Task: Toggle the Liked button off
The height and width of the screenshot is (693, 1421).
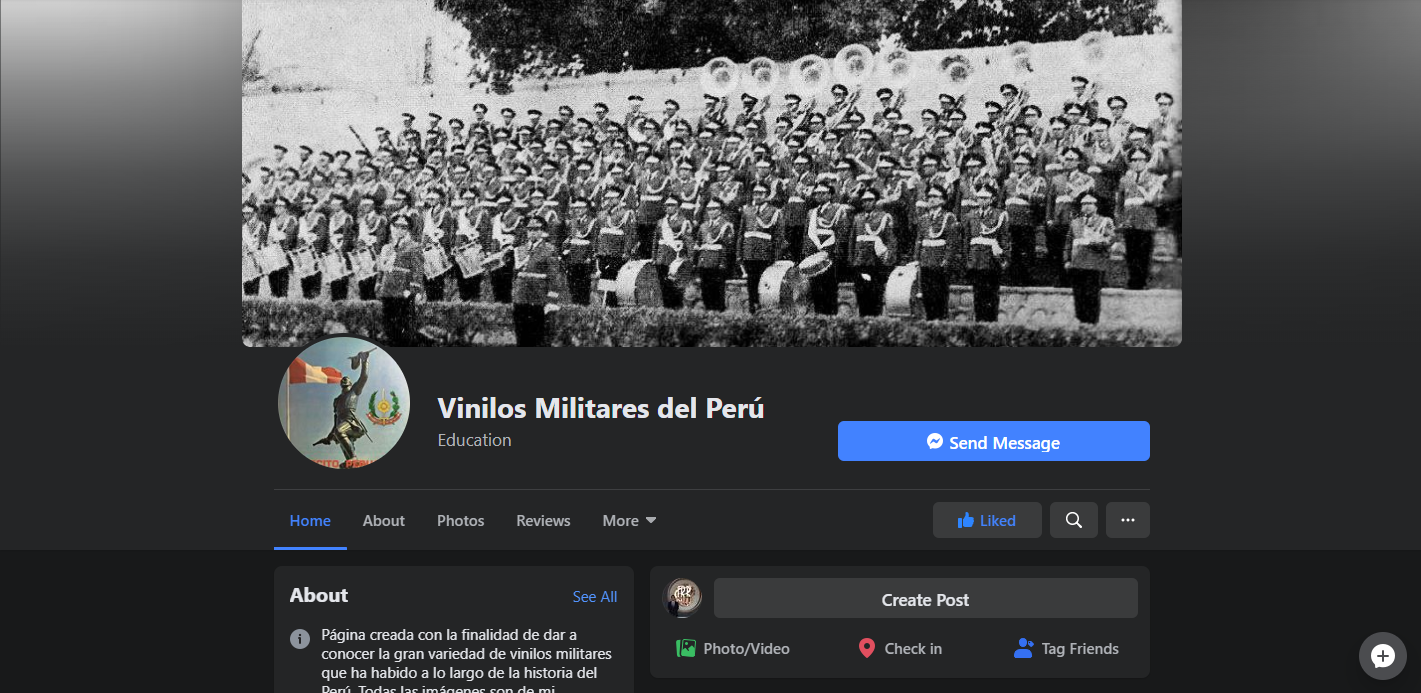Action: point(987,520)
